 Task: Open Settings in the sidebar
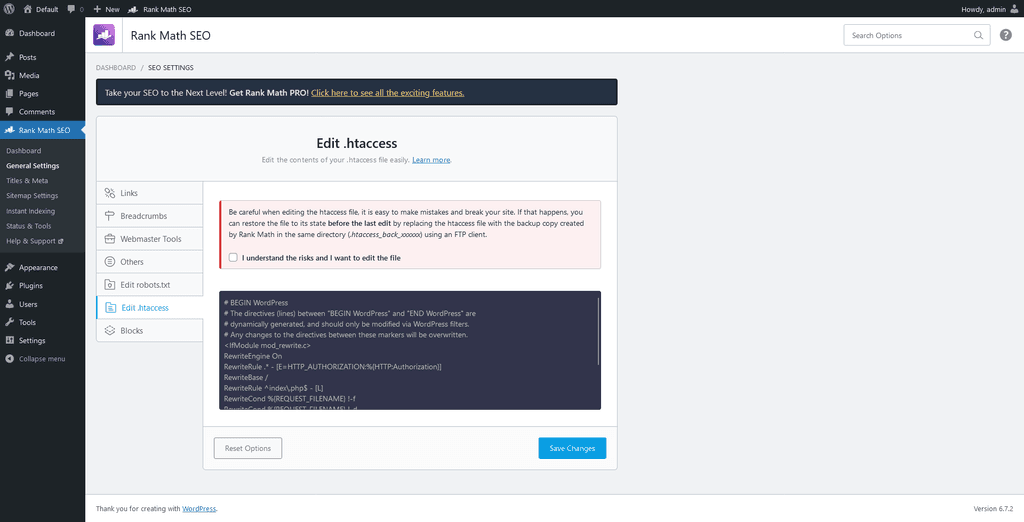(42, 341)
